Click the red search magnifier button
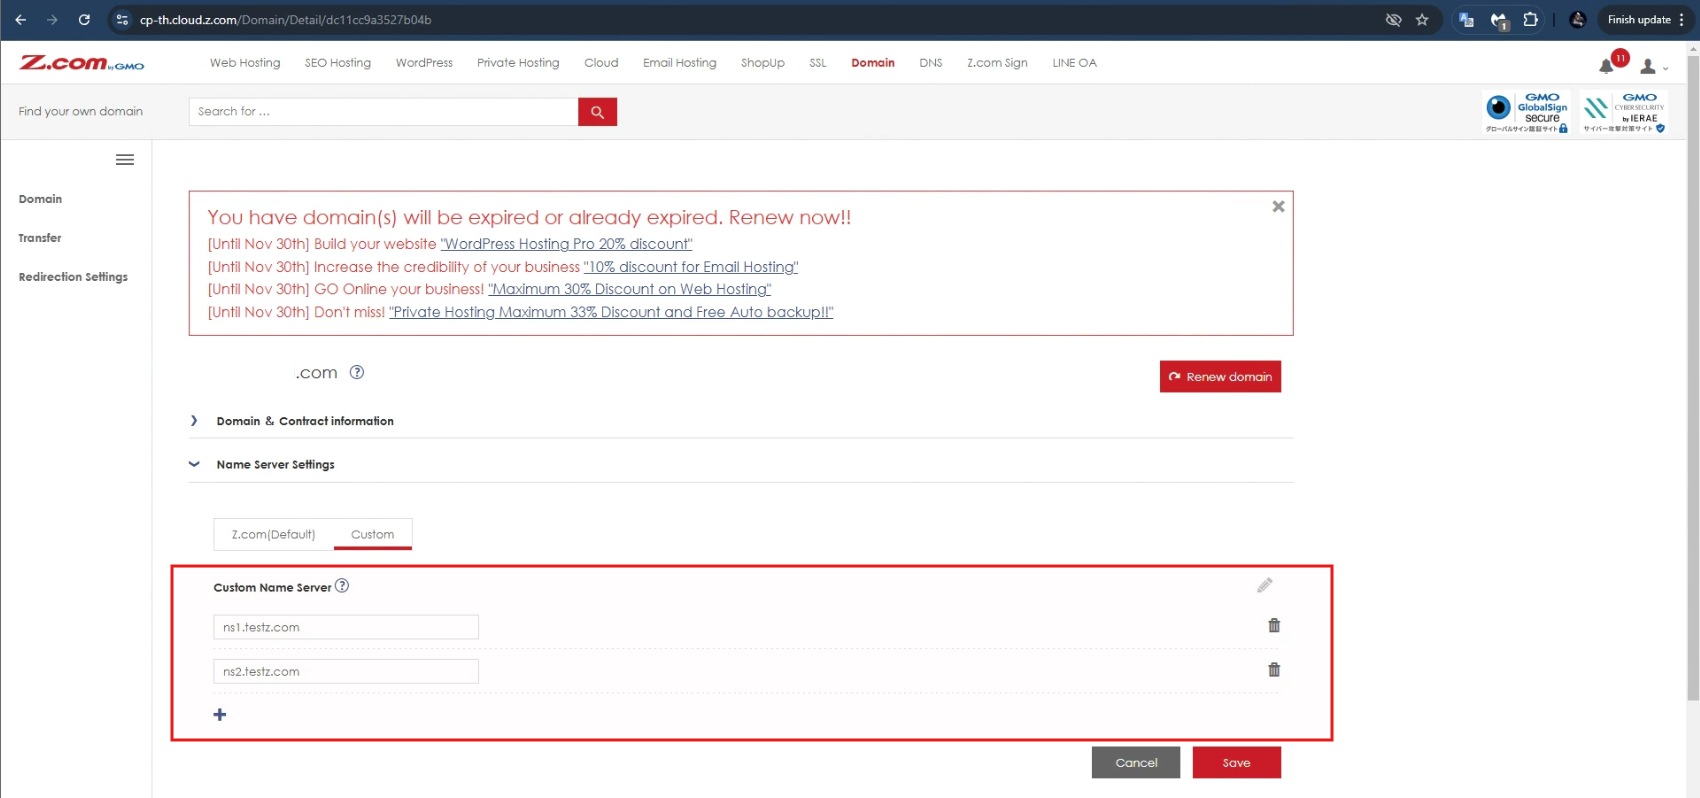This screenshot has width=1700, height=798. [x=597, y=112]
